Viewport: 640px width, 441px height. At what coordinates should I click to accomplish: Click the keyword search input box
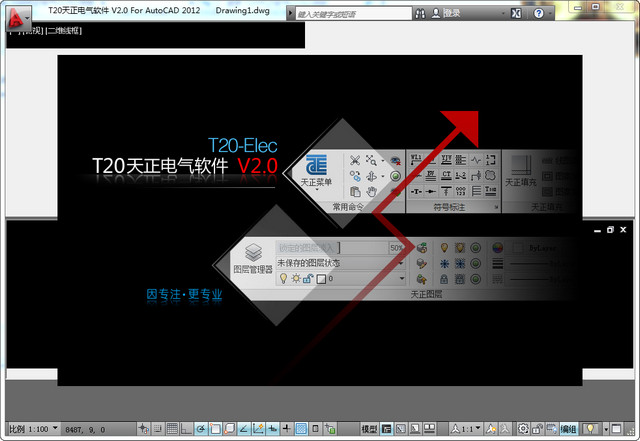click(x=353, y=14)
